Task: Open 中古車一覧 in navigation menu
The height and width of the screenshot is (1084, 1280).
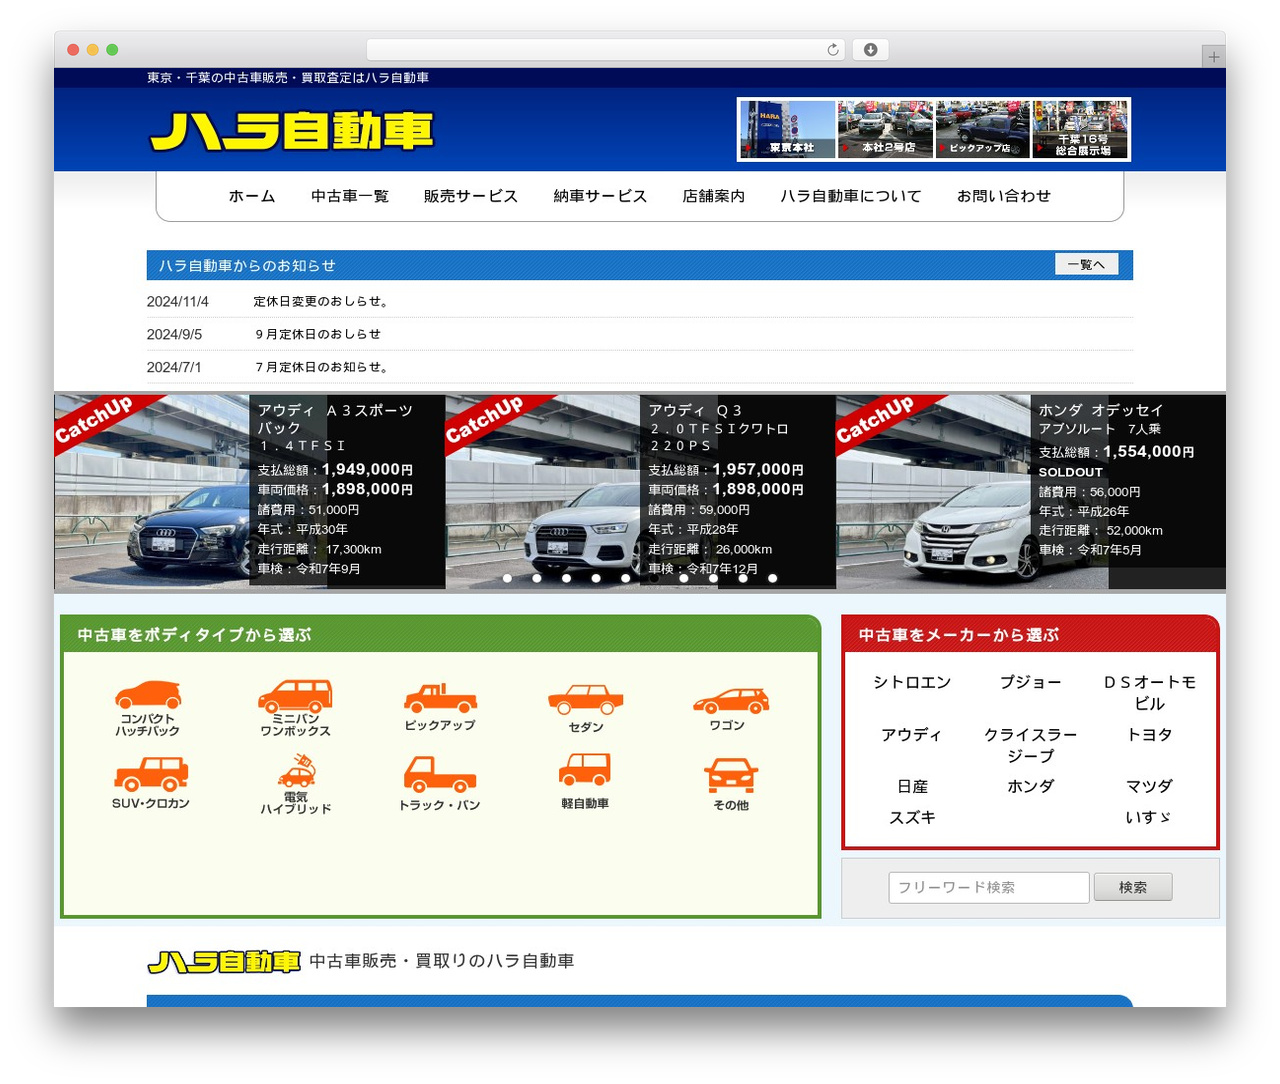Action: tap(350, 196)
